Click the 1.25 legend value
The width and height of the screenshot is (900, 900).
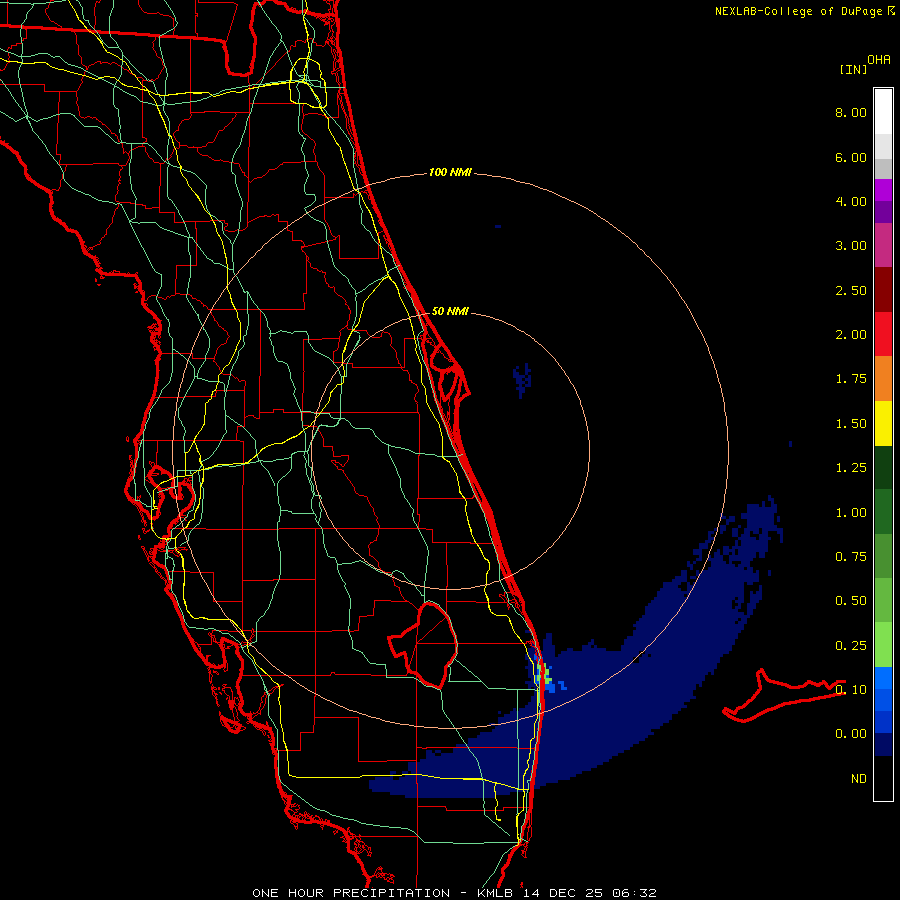(x=851, y=468)
